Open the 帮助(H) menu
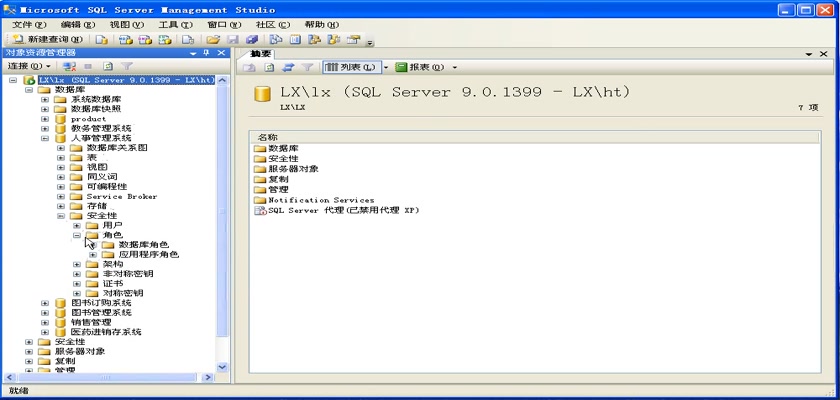The height and width of the screenshot is (400, 840). point(321,25)
